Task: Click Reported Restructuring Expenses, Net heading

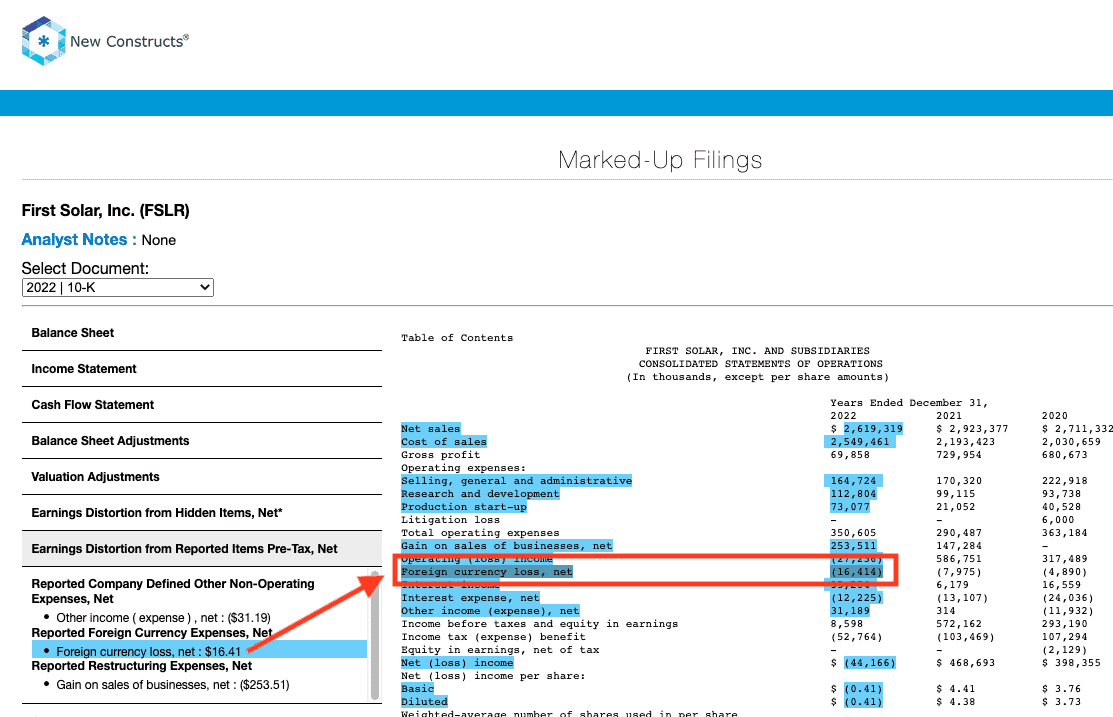Action: pyautogui.click(x=142, y=666)
